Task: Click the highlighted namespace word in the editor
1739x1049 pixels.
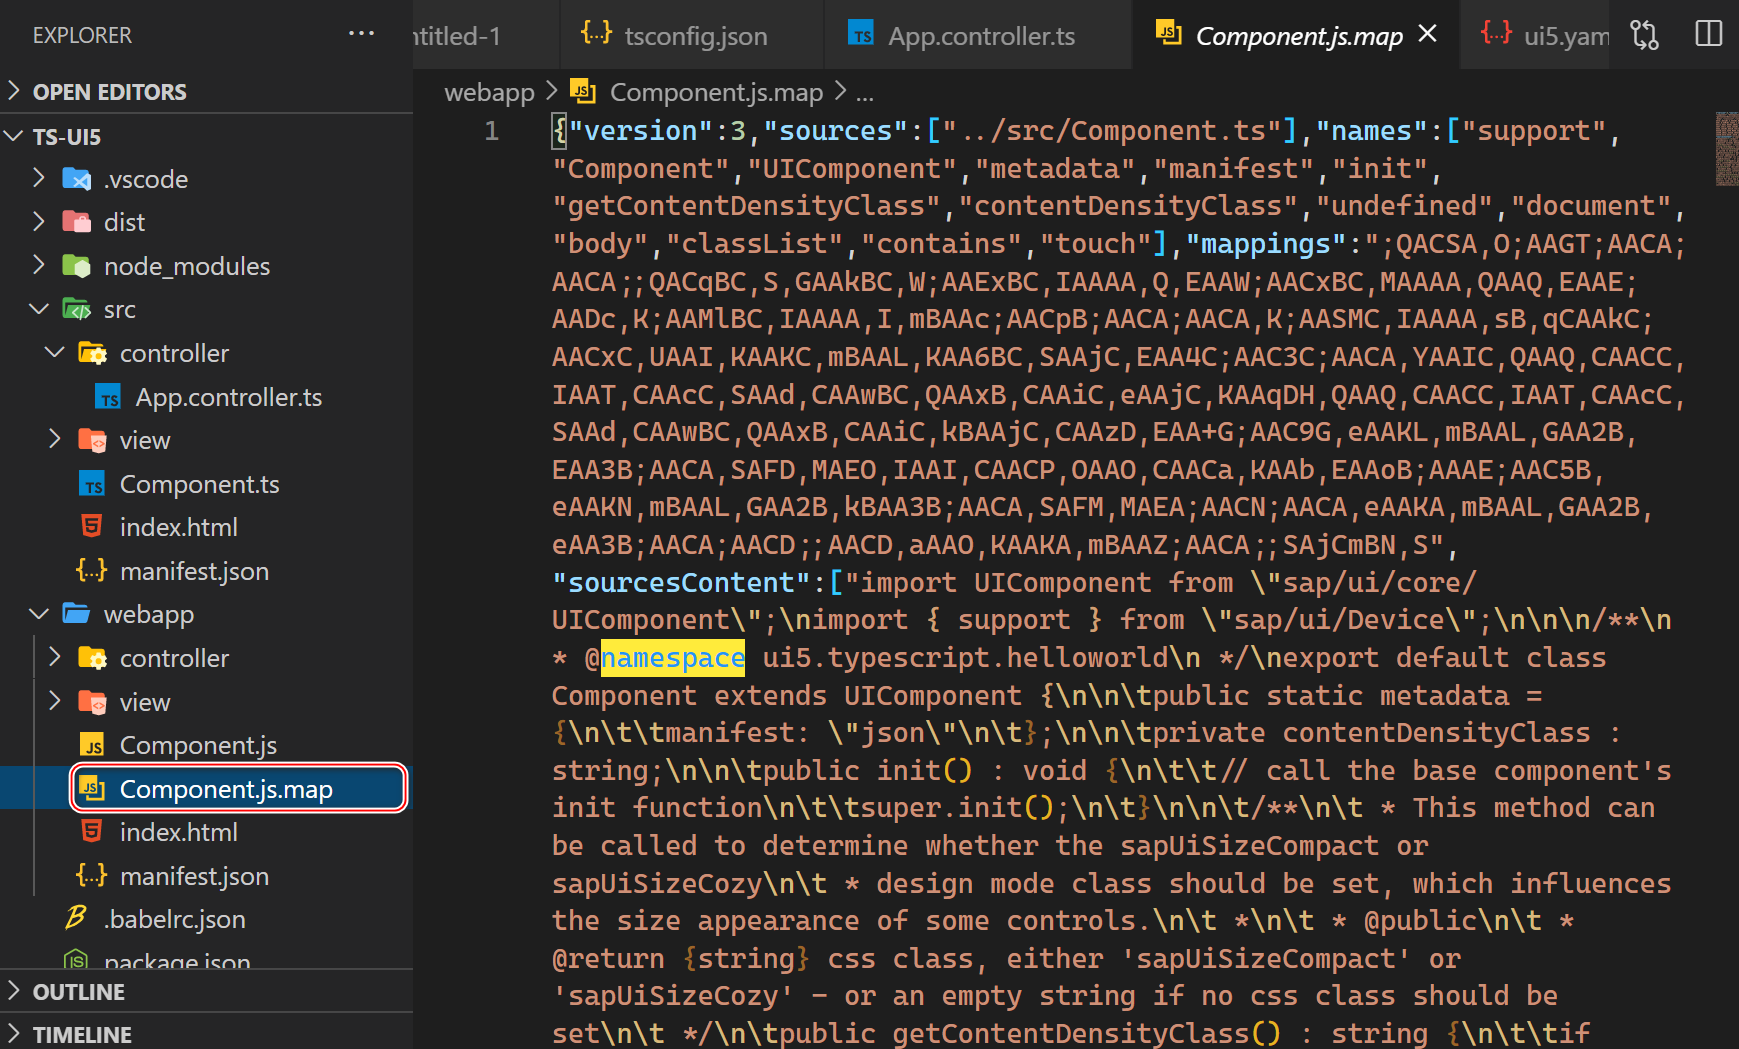Action: [x=673, y=658]
